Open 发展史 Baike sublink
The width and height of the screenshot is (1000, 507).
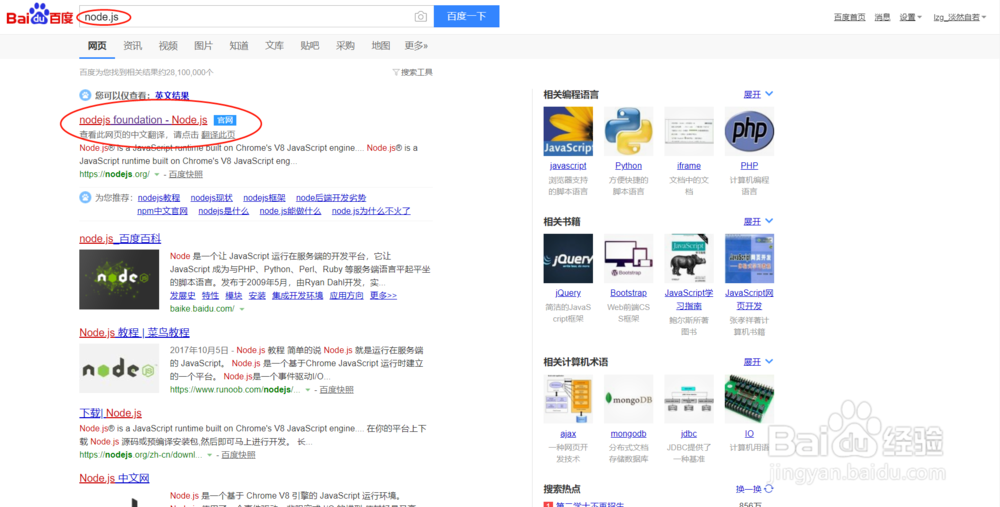(x=182, y=296)
